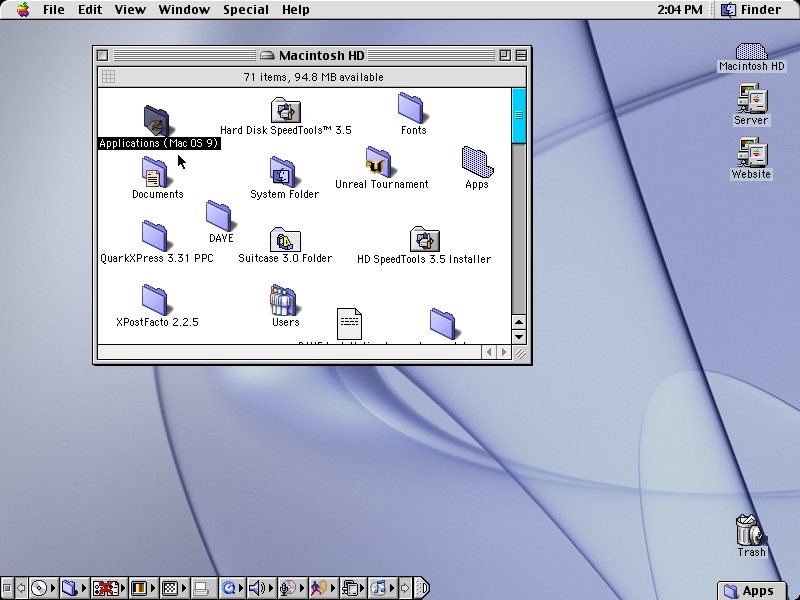Click the Trash icon
The image size is (800, 600).
750,530
